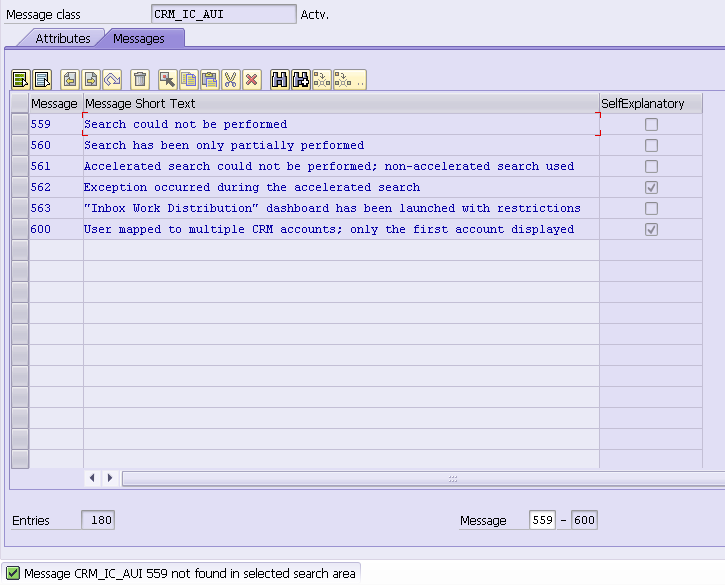Image resolution: width=725 pixels, height=585 pixels.
Task: Click the curved-arrow undo icon in toolbar
Action: [112, 80]
